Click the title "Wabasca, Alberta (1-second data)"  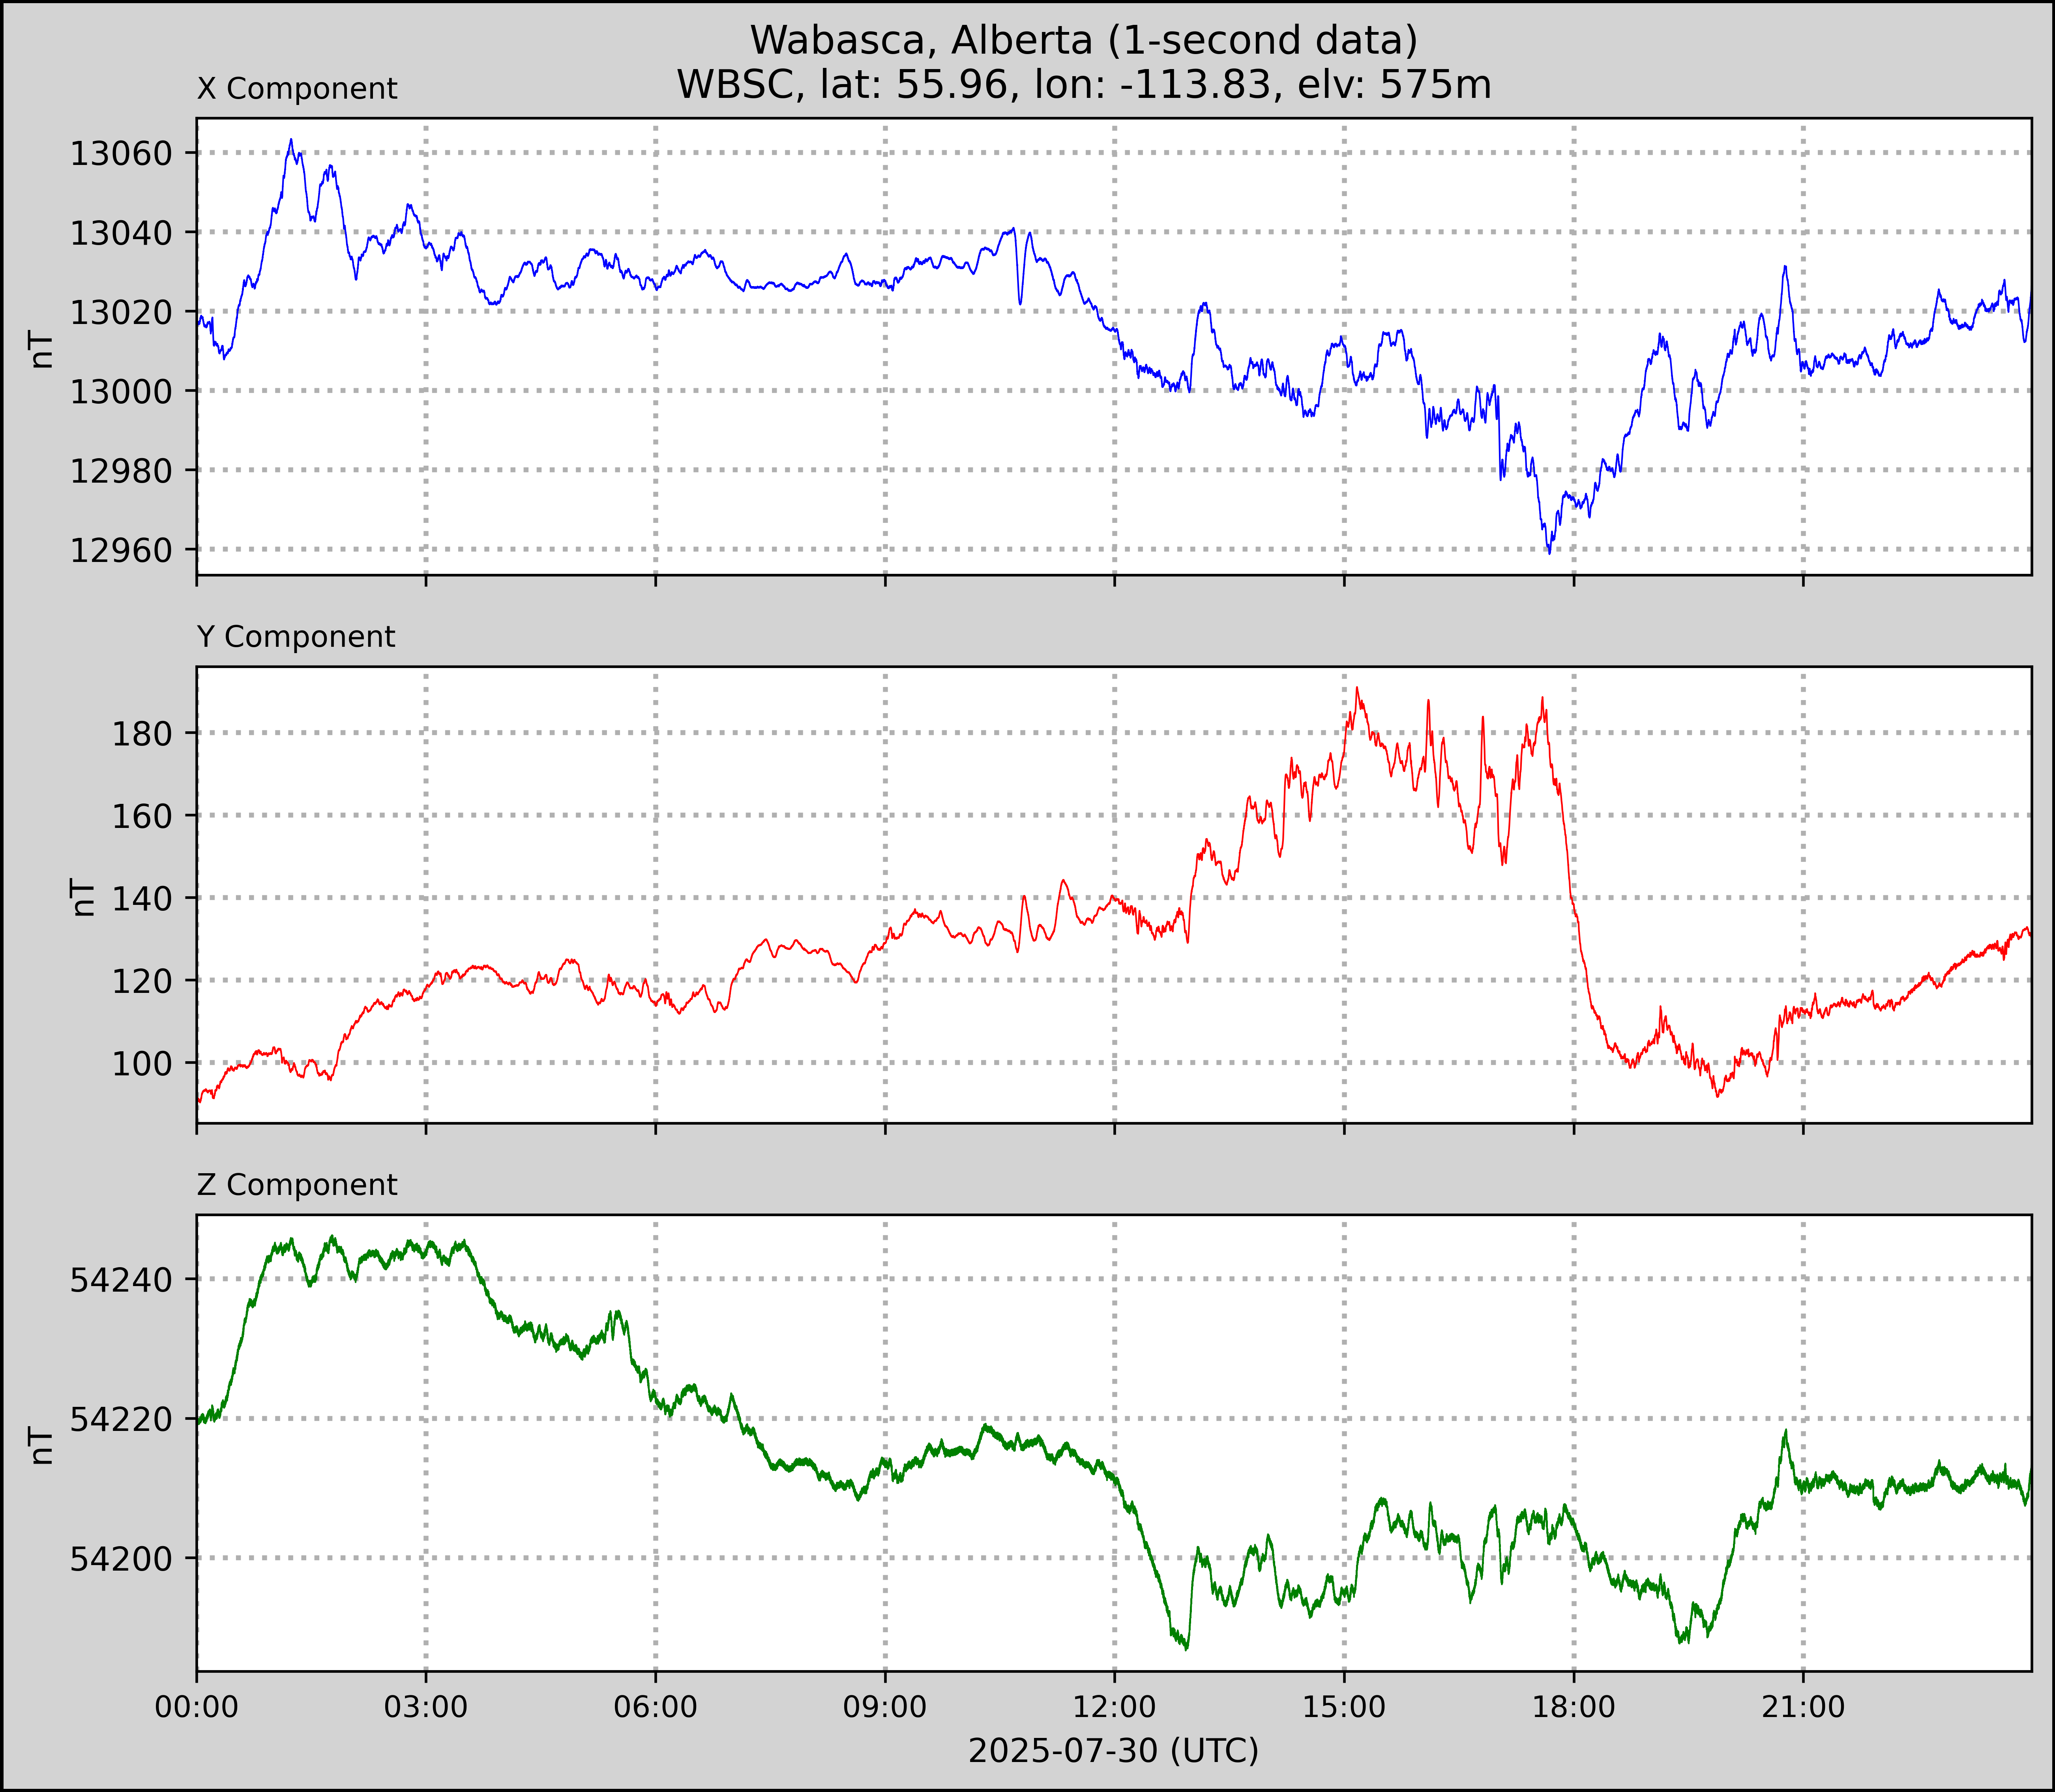click(1084, 41)
